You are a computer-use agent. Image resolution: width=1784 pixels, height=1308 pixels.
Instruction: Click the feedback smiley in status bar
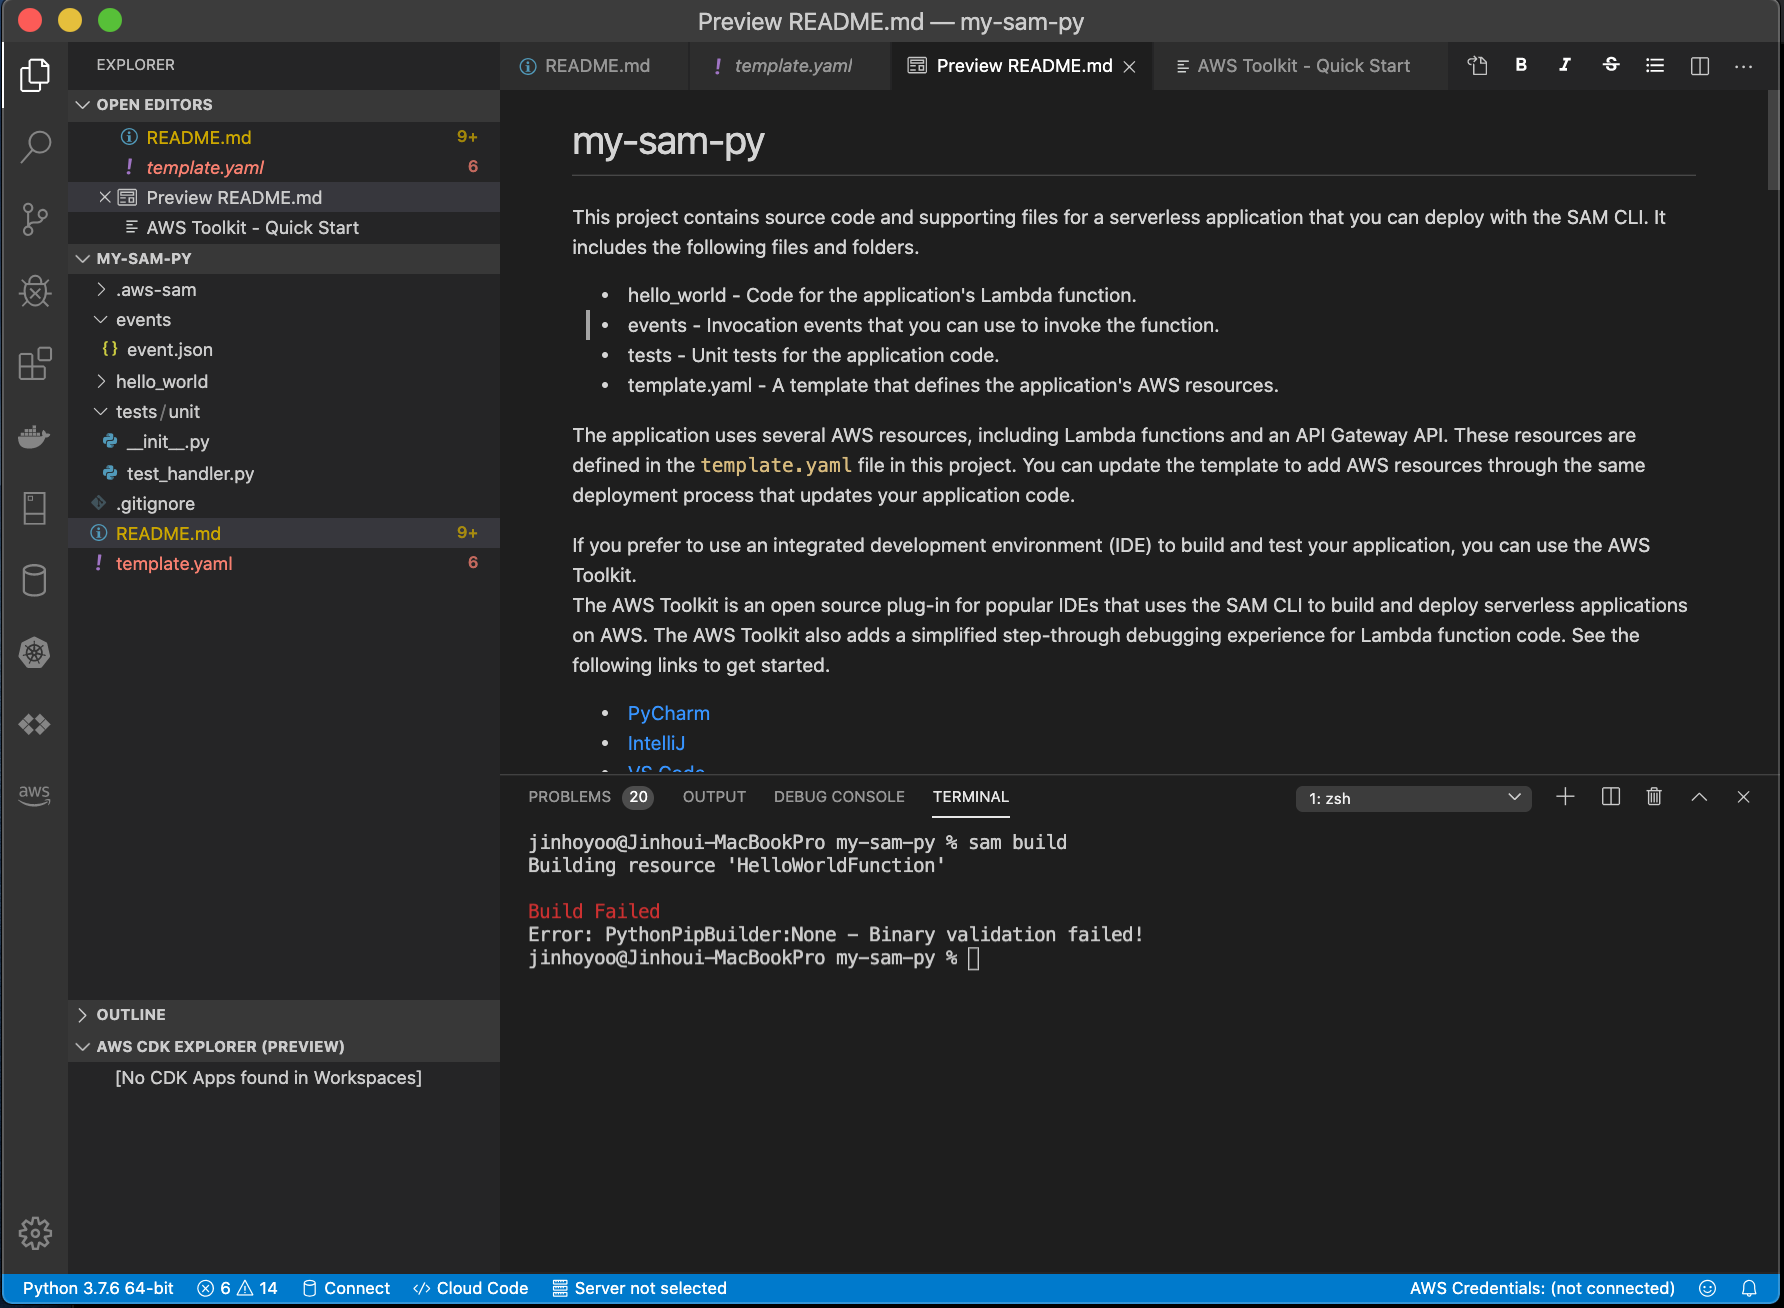[x=1708, y=1288]
